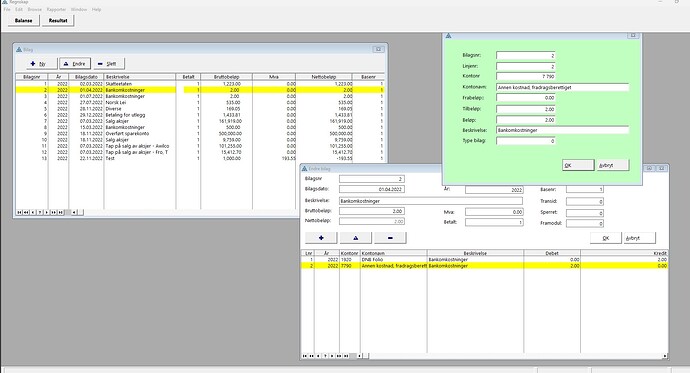Click the question mark locator in Bilag navigator
Image resolution: width=690 pixels, height=373 pixels.
(x=40, y=212)
